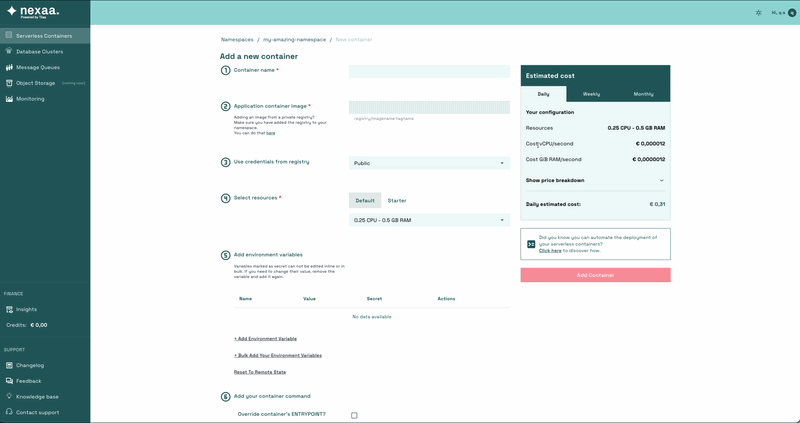Click Reset To Remote State link
The width and height of the screenshot is (800, 423).
(x=260, y=372)
